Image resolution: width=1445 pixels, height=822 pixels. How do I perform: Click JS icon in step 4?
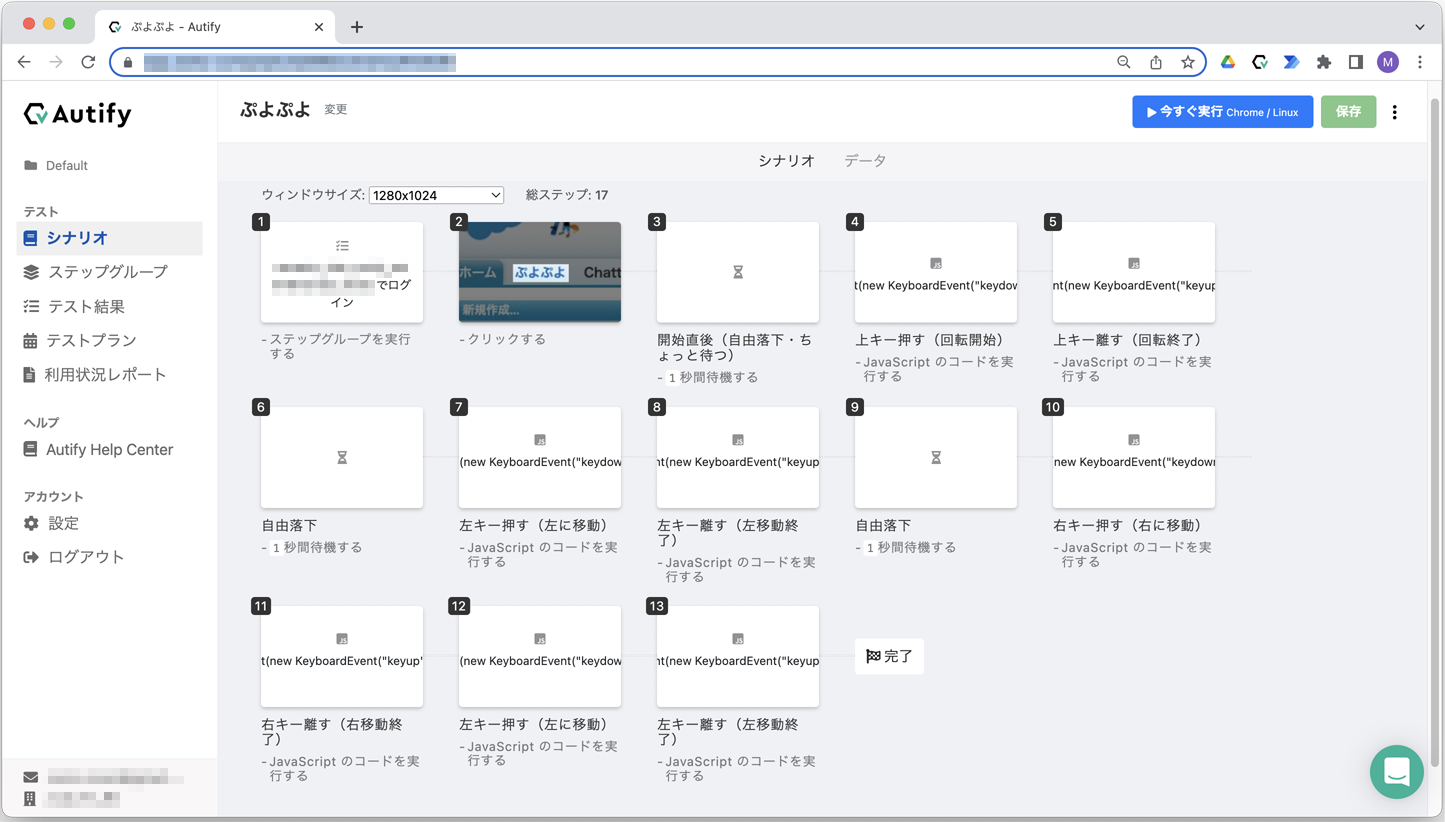pos(936,264)
